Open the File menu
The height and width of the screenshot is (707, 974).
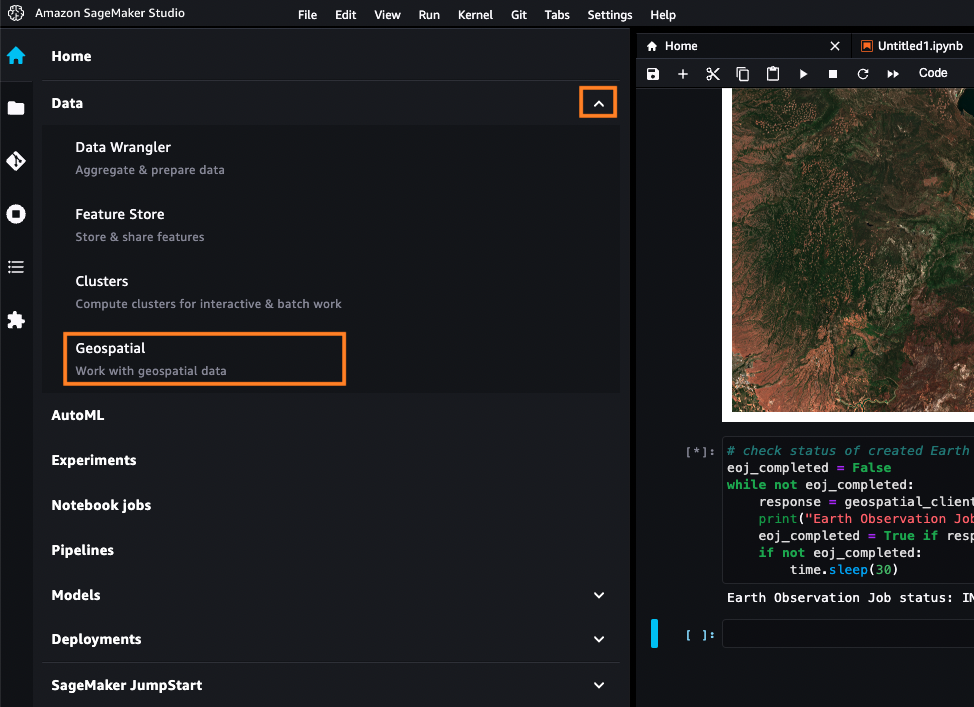click(307, 15)
